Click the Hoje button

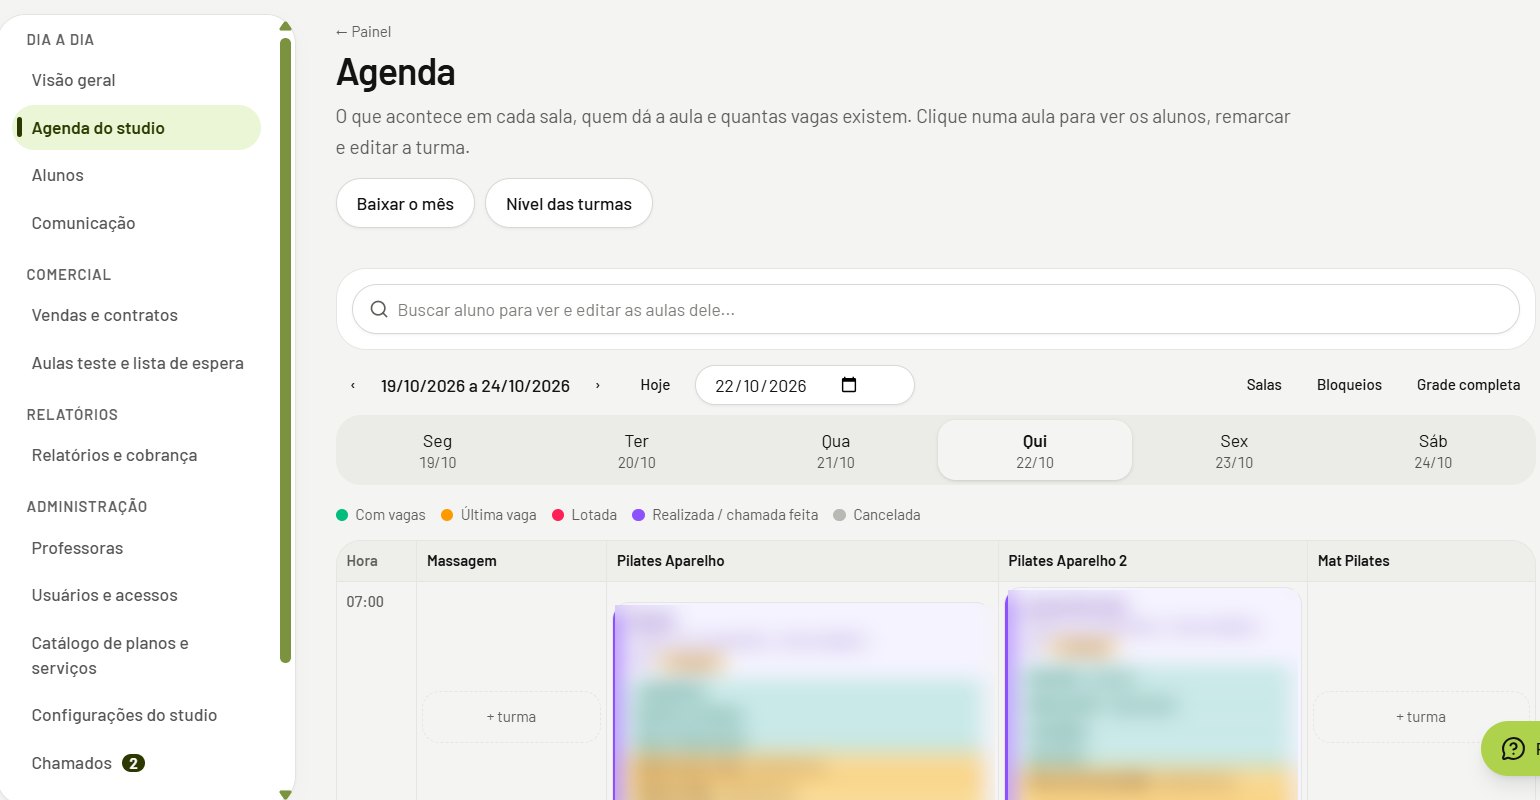pyautogui.click(x=655, y=385)
